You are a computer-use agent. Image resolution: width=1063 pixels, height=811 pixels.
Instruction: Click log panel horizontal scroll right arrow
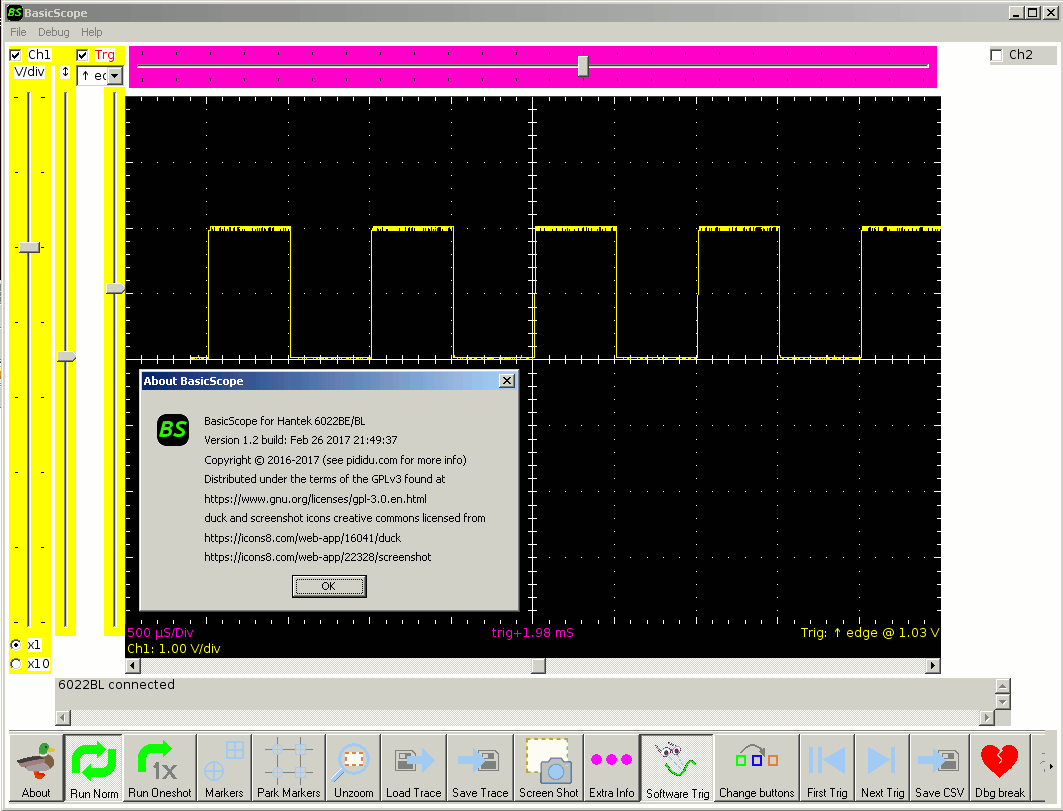coord(988,717)
